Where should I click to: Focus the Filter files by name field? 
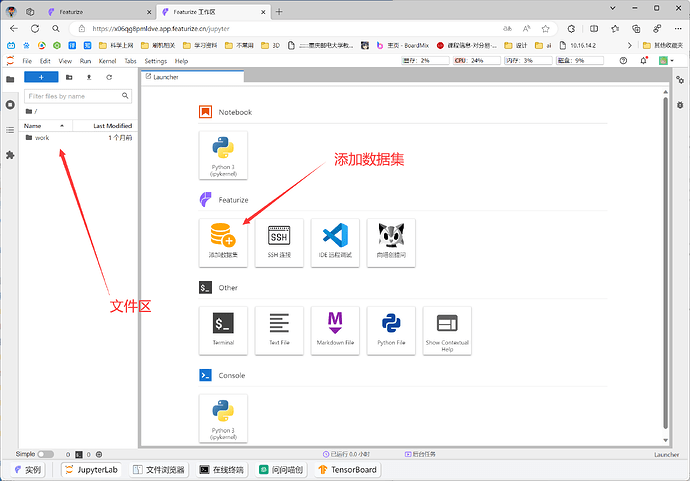click(x=77, y=96)
